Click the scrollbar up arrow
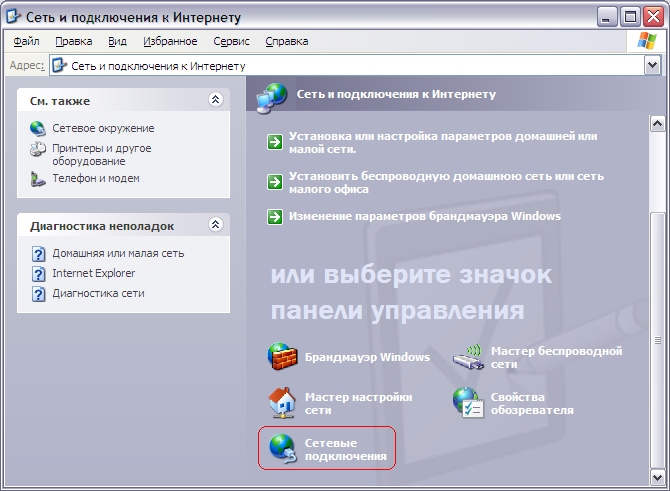The width and height of the screenshot is (670, 491). [657, 123]
